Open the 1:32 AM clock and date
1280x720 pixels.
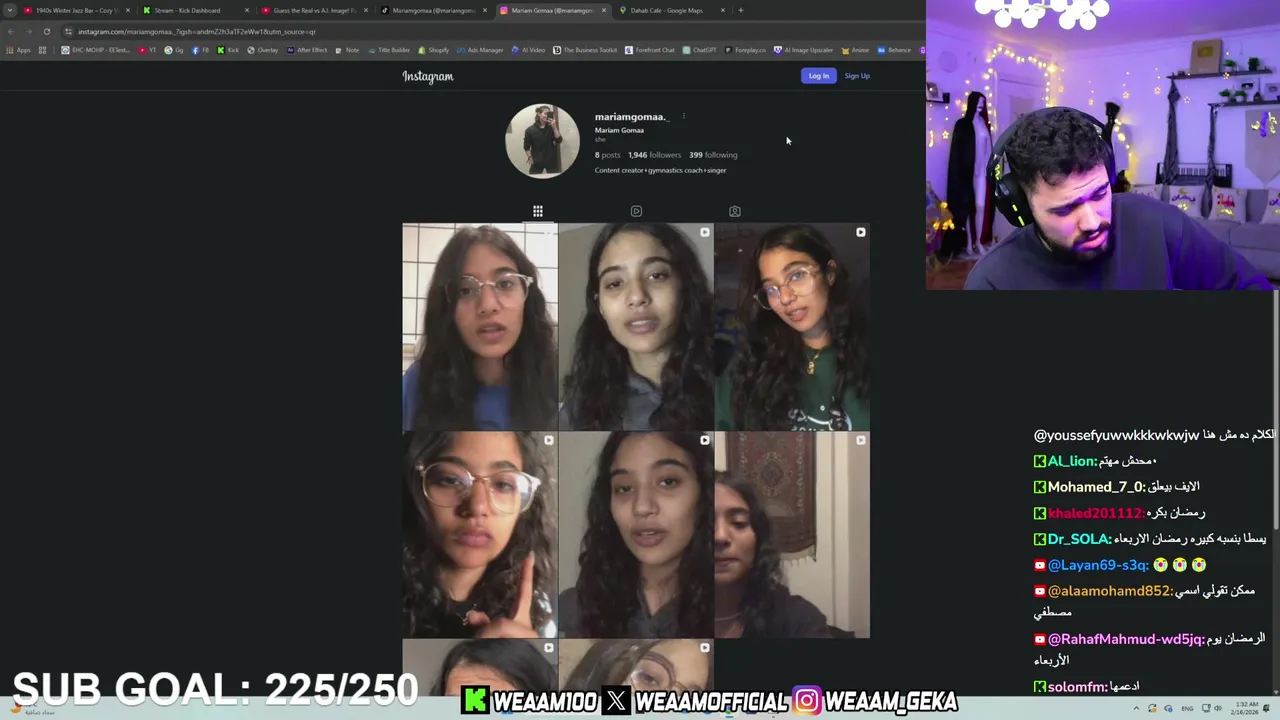point(1246,708)
